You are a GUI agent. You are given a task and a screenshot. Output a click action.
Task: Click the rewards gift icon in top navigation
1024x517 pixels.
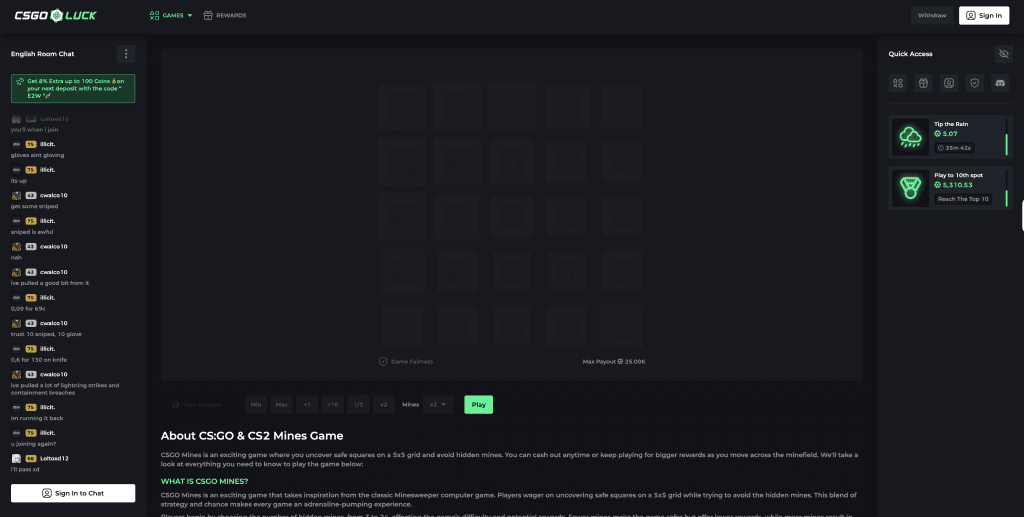pos(208,15)
